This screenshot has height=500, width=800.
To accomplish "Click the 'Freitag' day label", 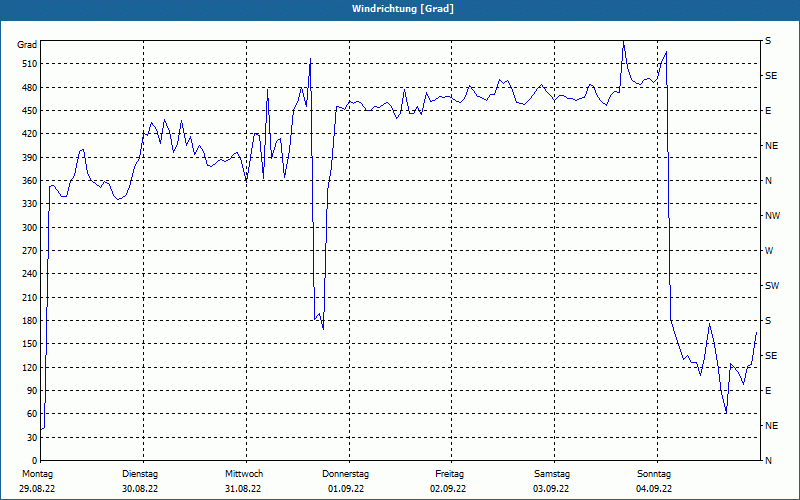I will [x=449, y=474].
